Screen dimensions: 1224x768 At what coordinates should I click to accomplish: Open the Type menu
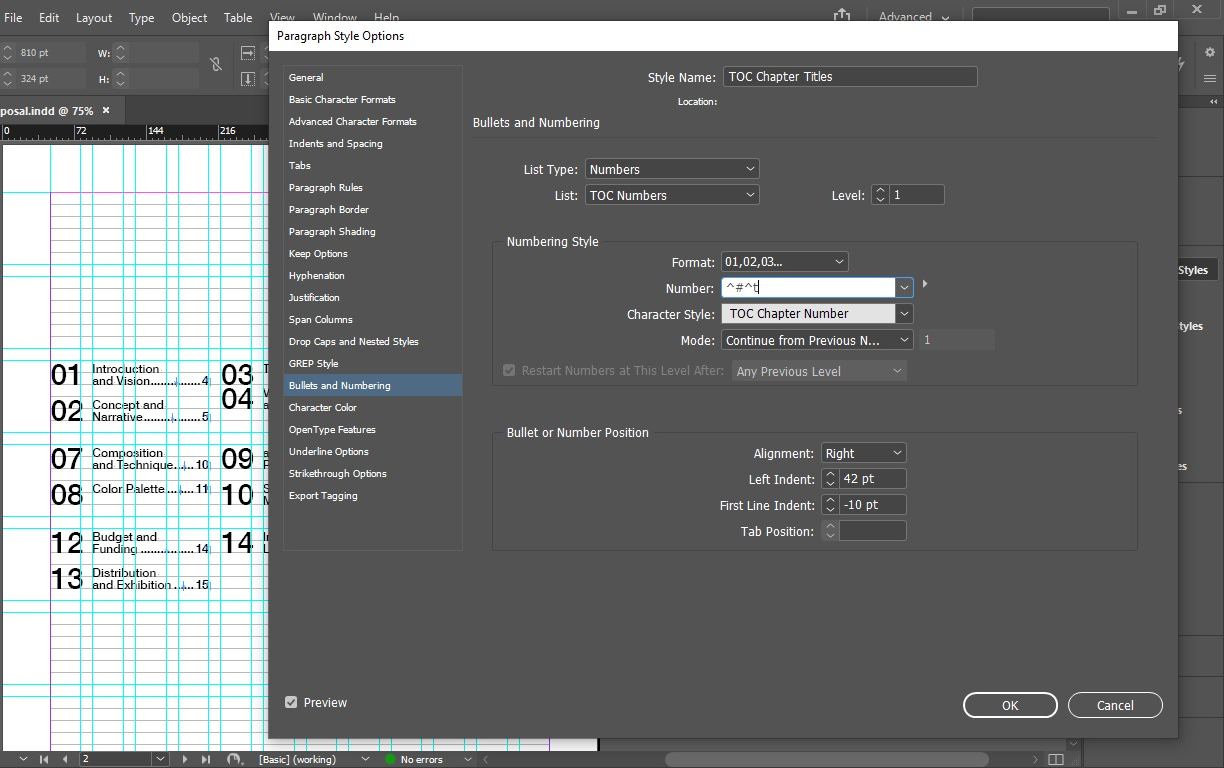coord(141,17)
